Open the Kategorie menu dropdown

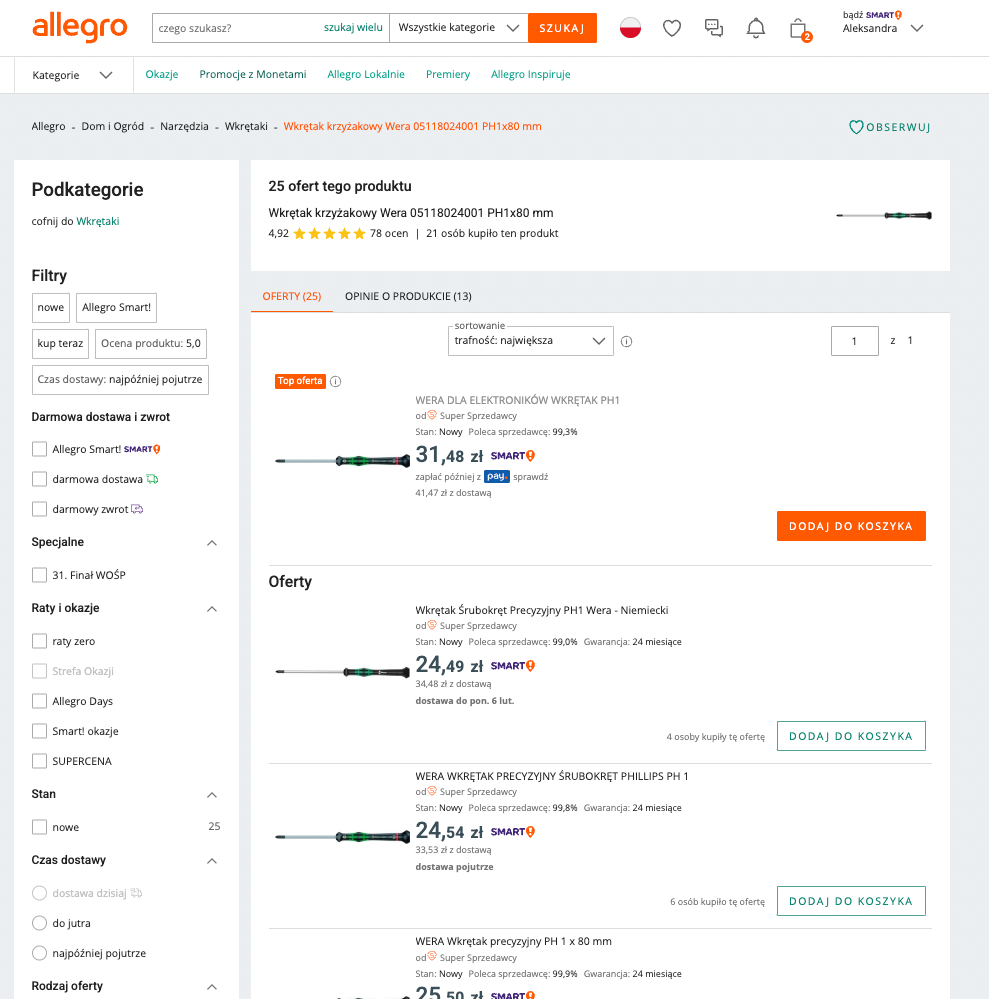click(73, 75)
